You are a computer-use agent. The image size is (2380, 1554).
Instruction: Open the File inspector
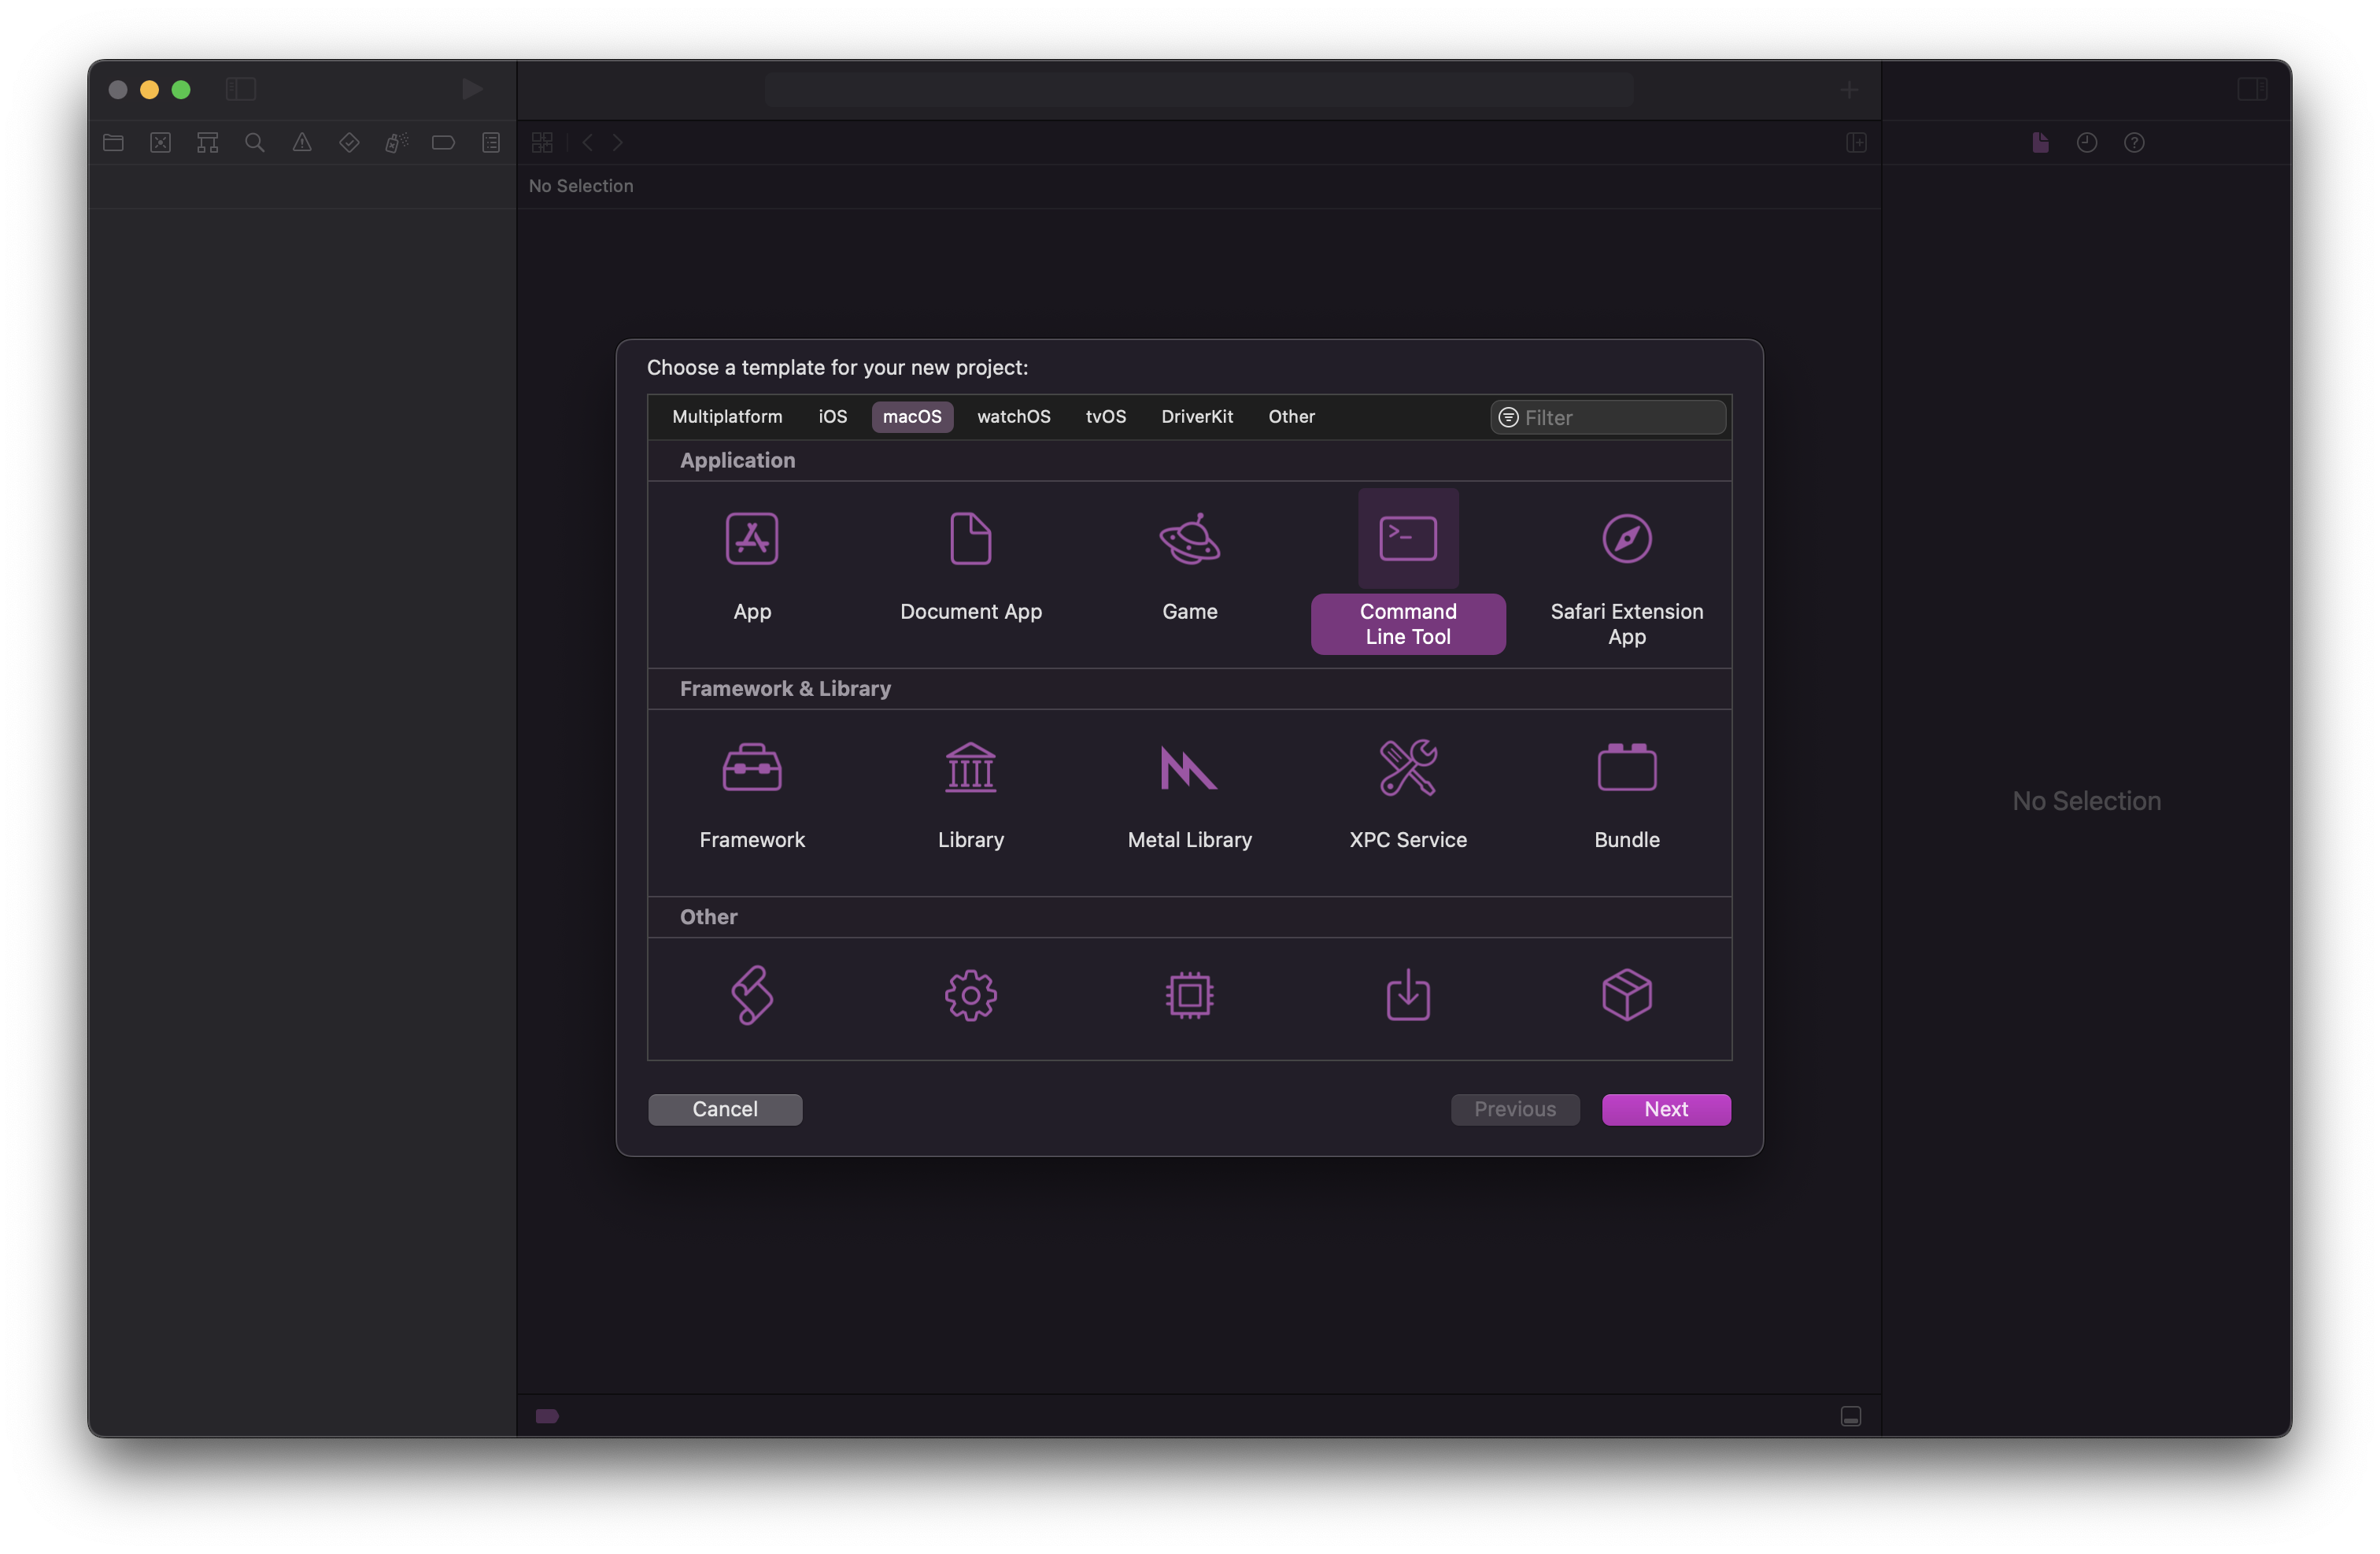coord(2040,142)
